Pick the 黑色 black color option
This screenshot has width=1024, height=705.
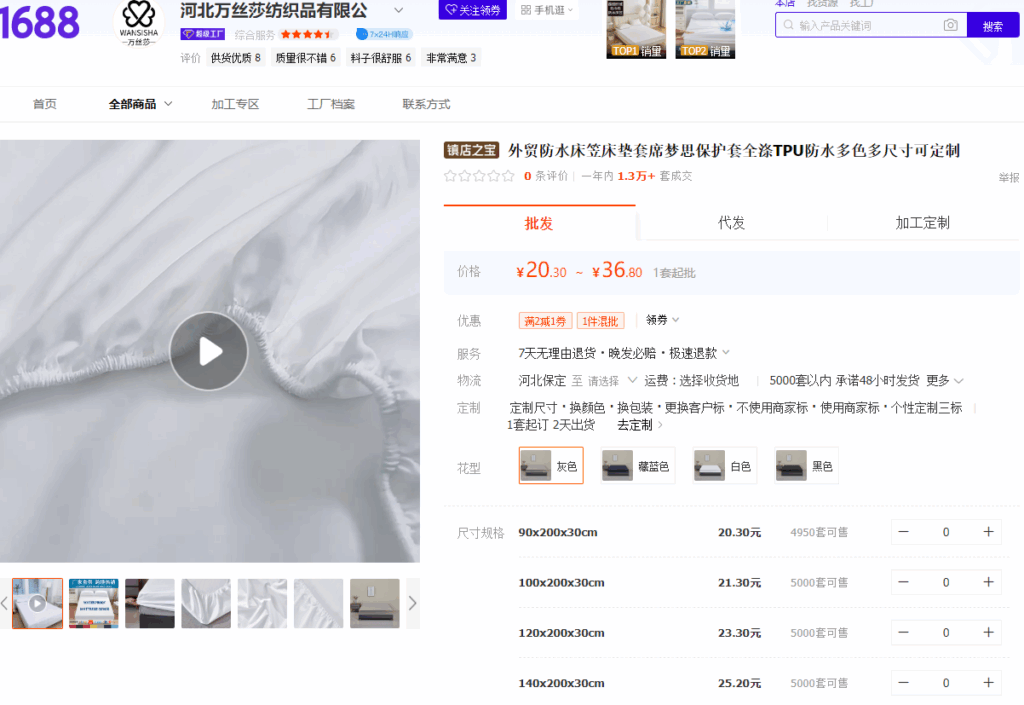tap(806, 466)
